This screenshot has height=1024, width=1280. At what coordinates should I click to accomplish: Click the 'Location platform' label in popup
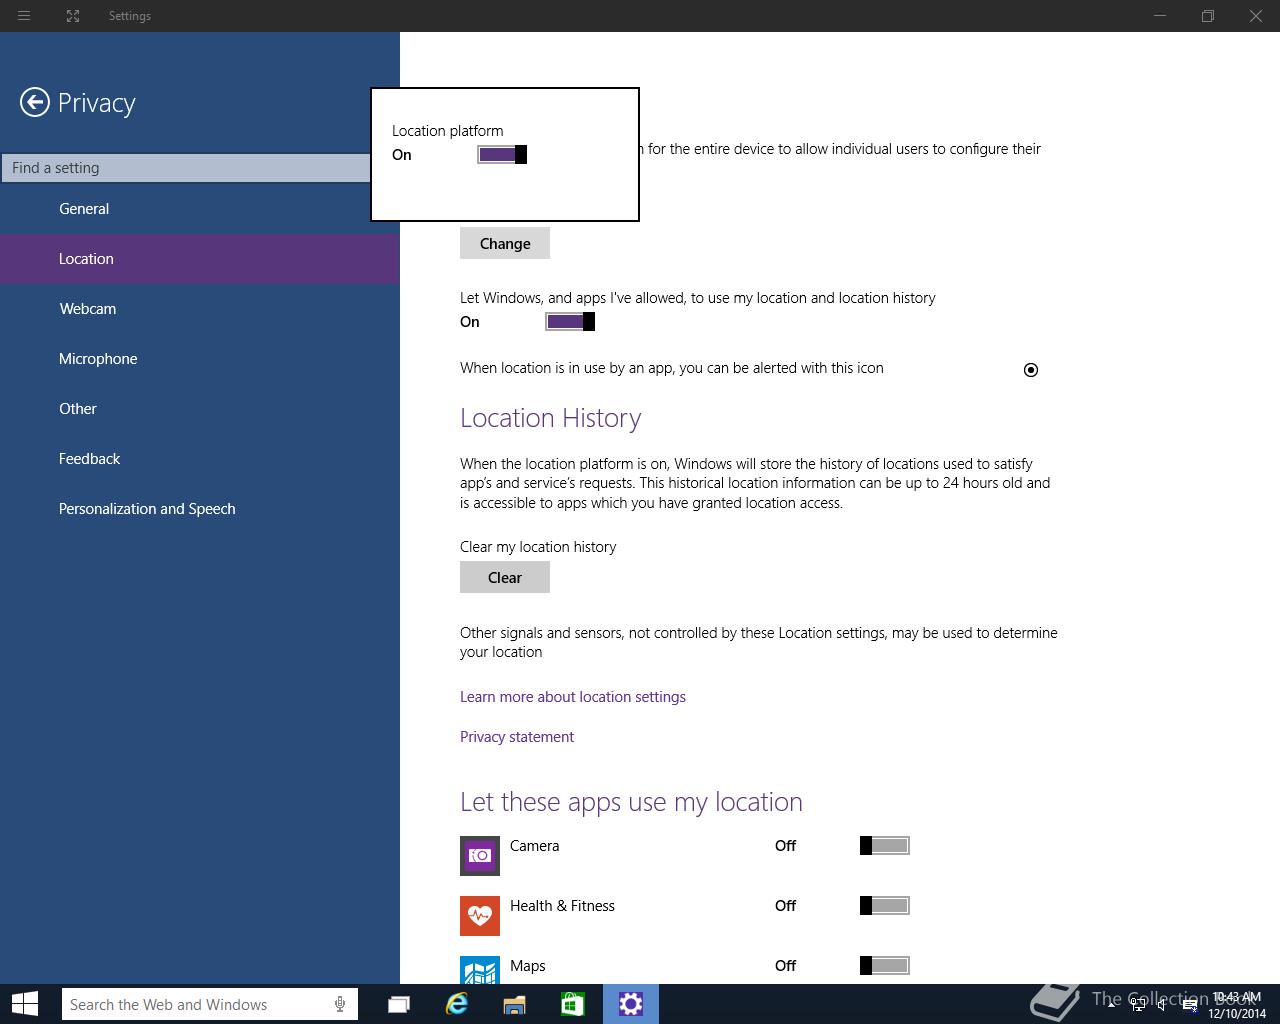tap(447, 131)
